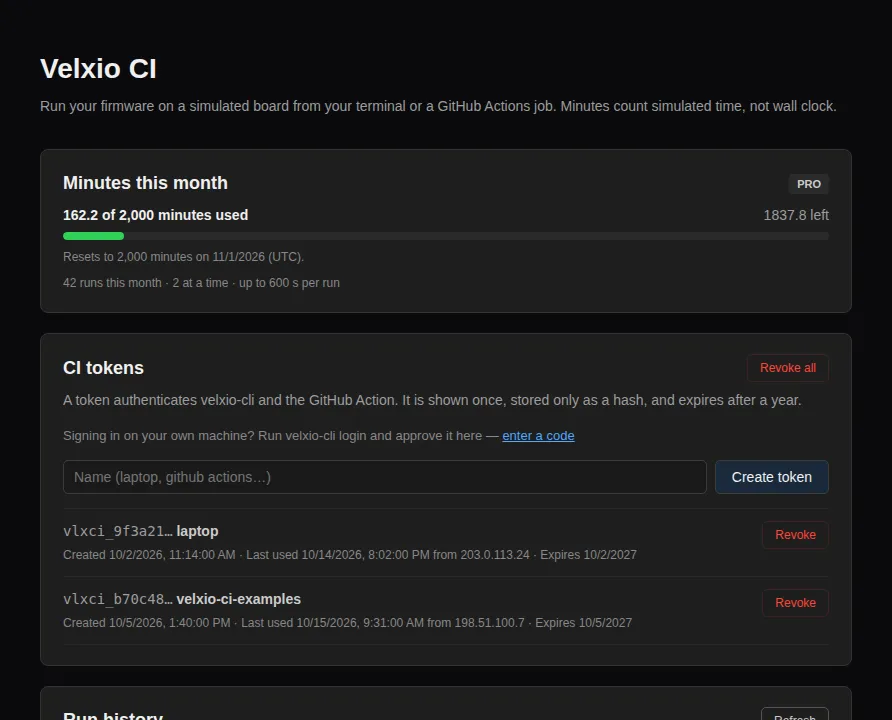The height and width of the screenshot is (720, 892).
Task: Click the Revoke all button
Action: [x=787, y=368]
